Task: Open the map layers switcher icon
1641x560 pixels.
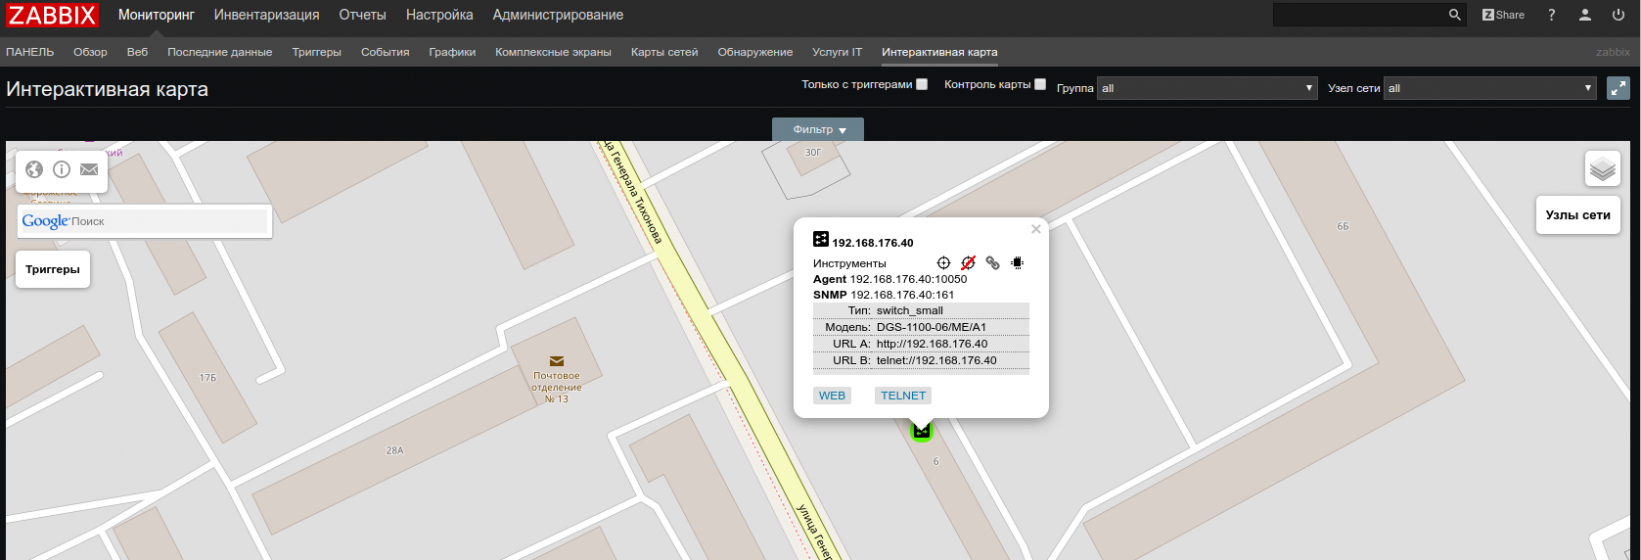Action: 1602,169
